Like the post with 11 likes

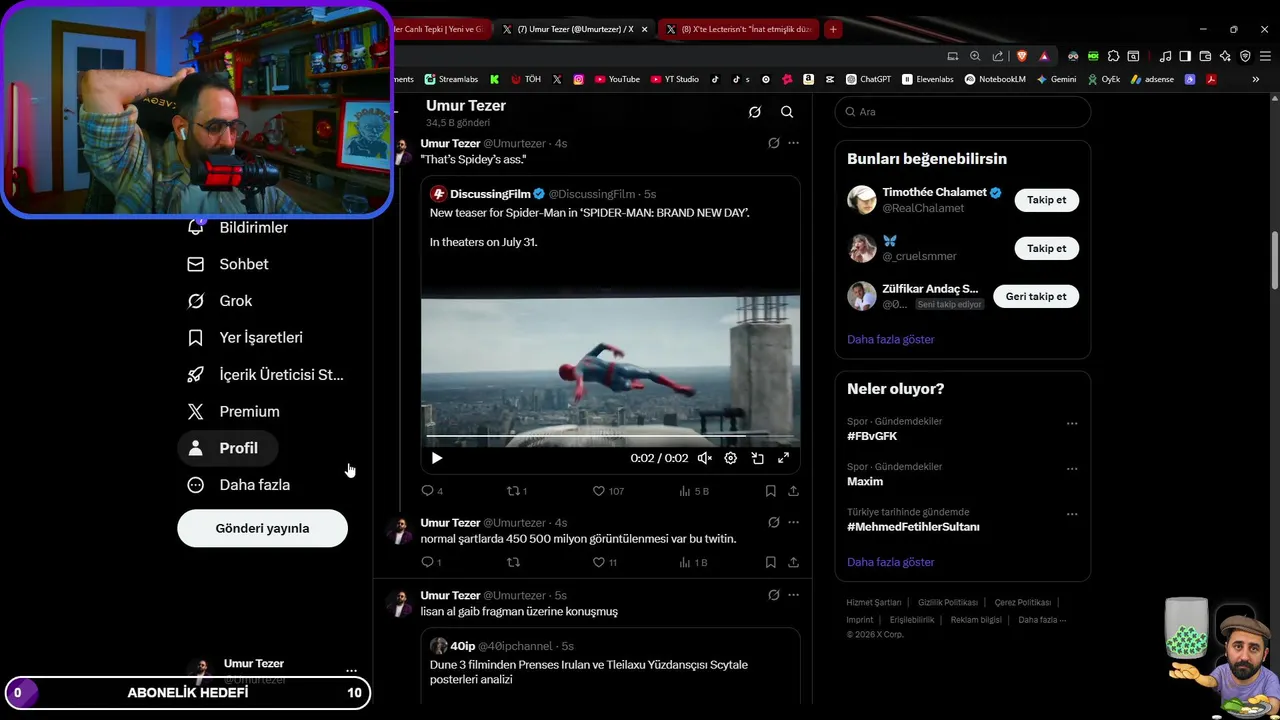click(x=605, y=562)
